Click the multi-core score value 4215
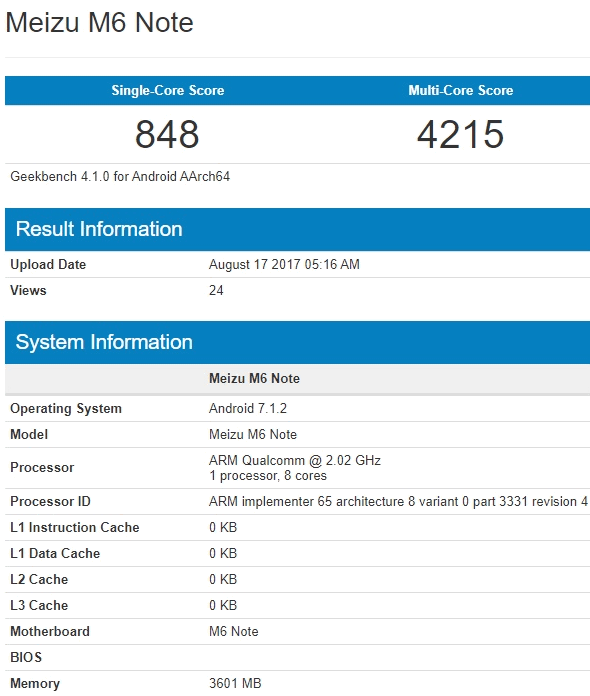This screenshot has height=696, width=590. point(460,134)
